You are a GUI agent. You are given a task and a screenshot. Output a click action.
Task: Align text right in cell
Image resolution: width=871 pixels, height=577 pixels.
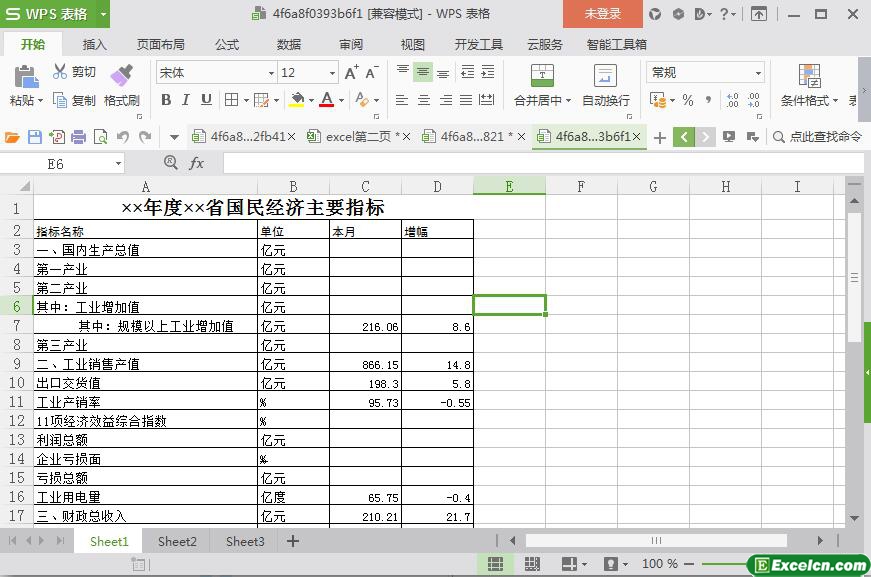coord(445,100)
